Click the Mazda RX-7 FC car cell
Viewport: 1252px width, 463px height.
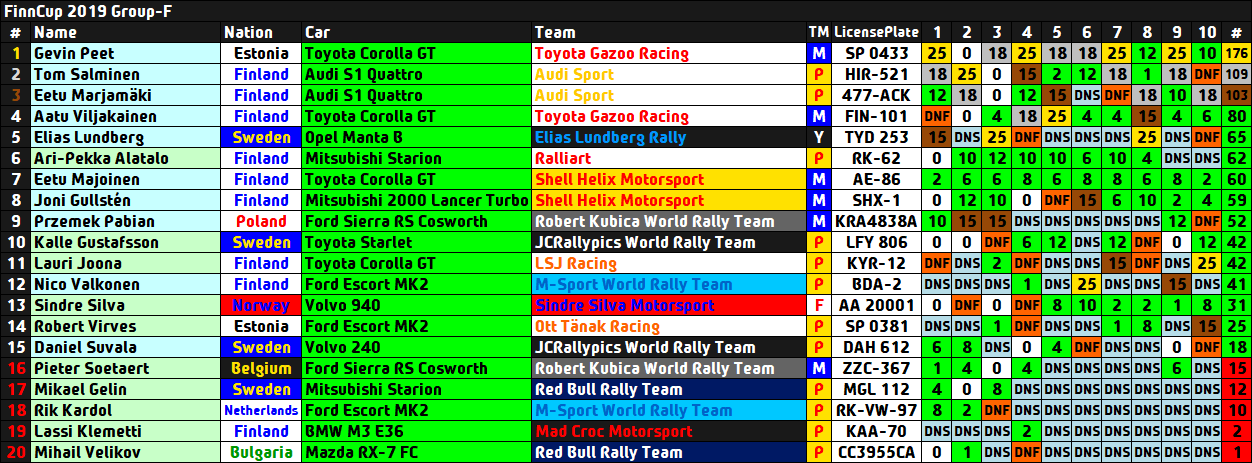416,452
